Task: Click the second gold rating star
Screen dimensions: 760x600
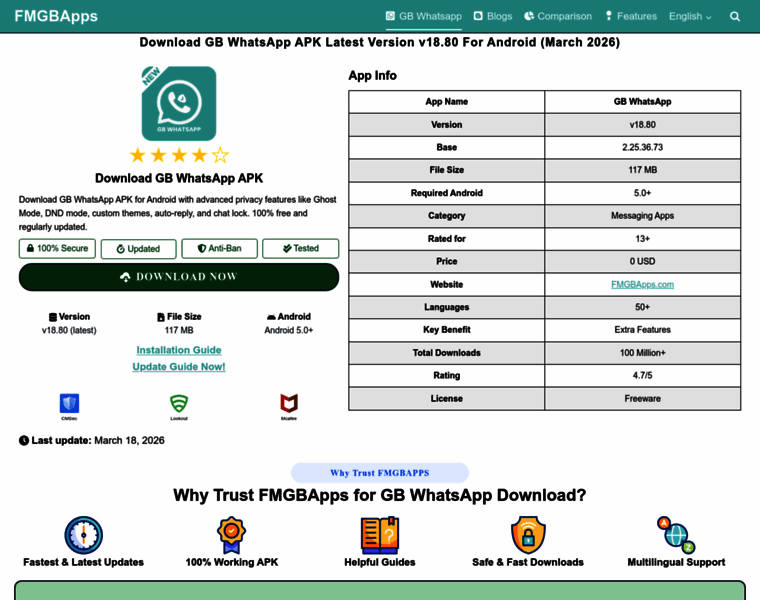Action: [x=158, y=156]
